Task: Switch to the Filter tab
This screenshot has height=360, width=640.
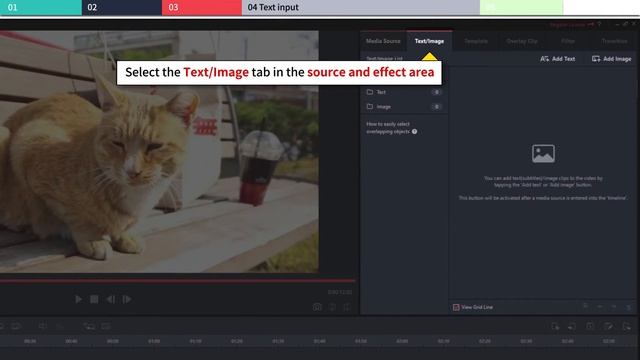Action: 568,41
